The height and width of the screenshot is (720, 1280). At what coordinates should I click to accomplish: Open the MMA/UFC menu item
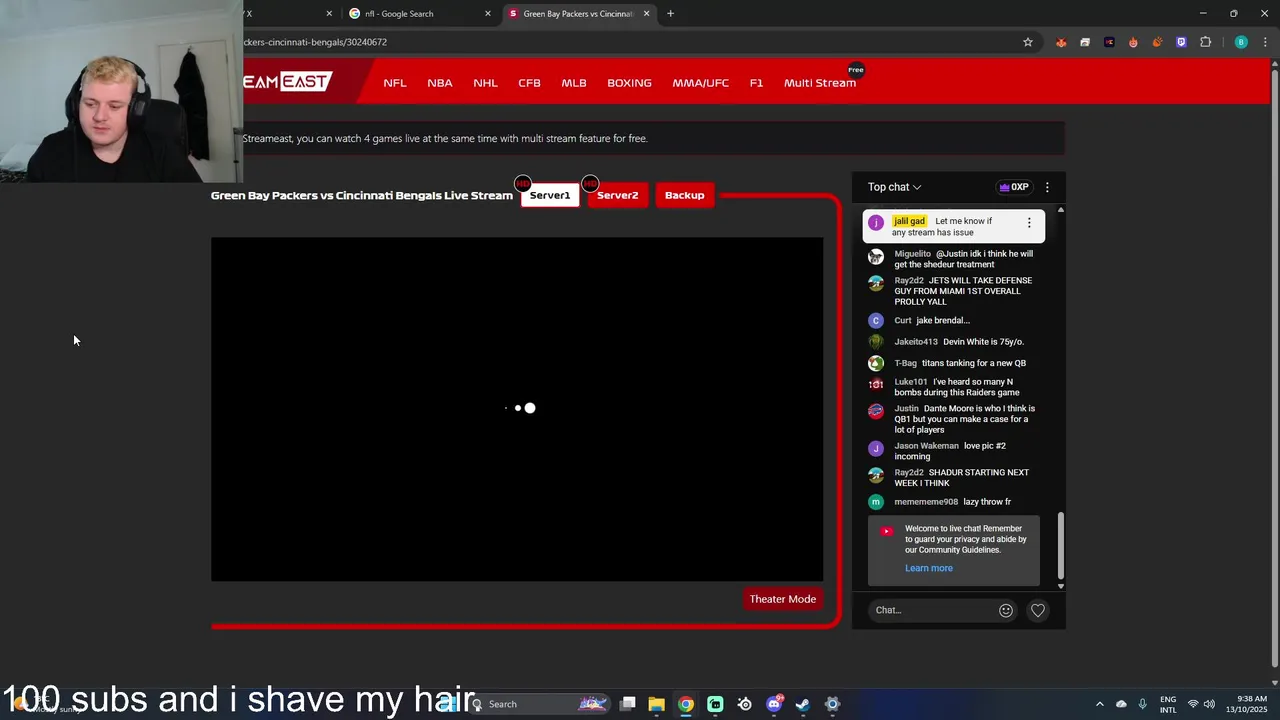[700, 83]
